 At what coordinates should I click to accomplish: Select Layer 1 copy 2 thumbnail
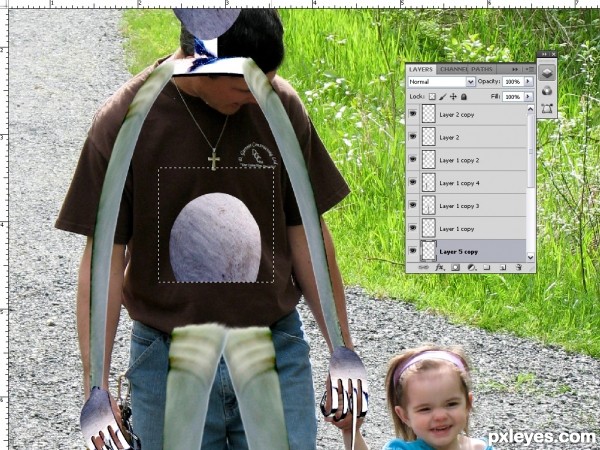pyautogui.click(x=429, y=160)
